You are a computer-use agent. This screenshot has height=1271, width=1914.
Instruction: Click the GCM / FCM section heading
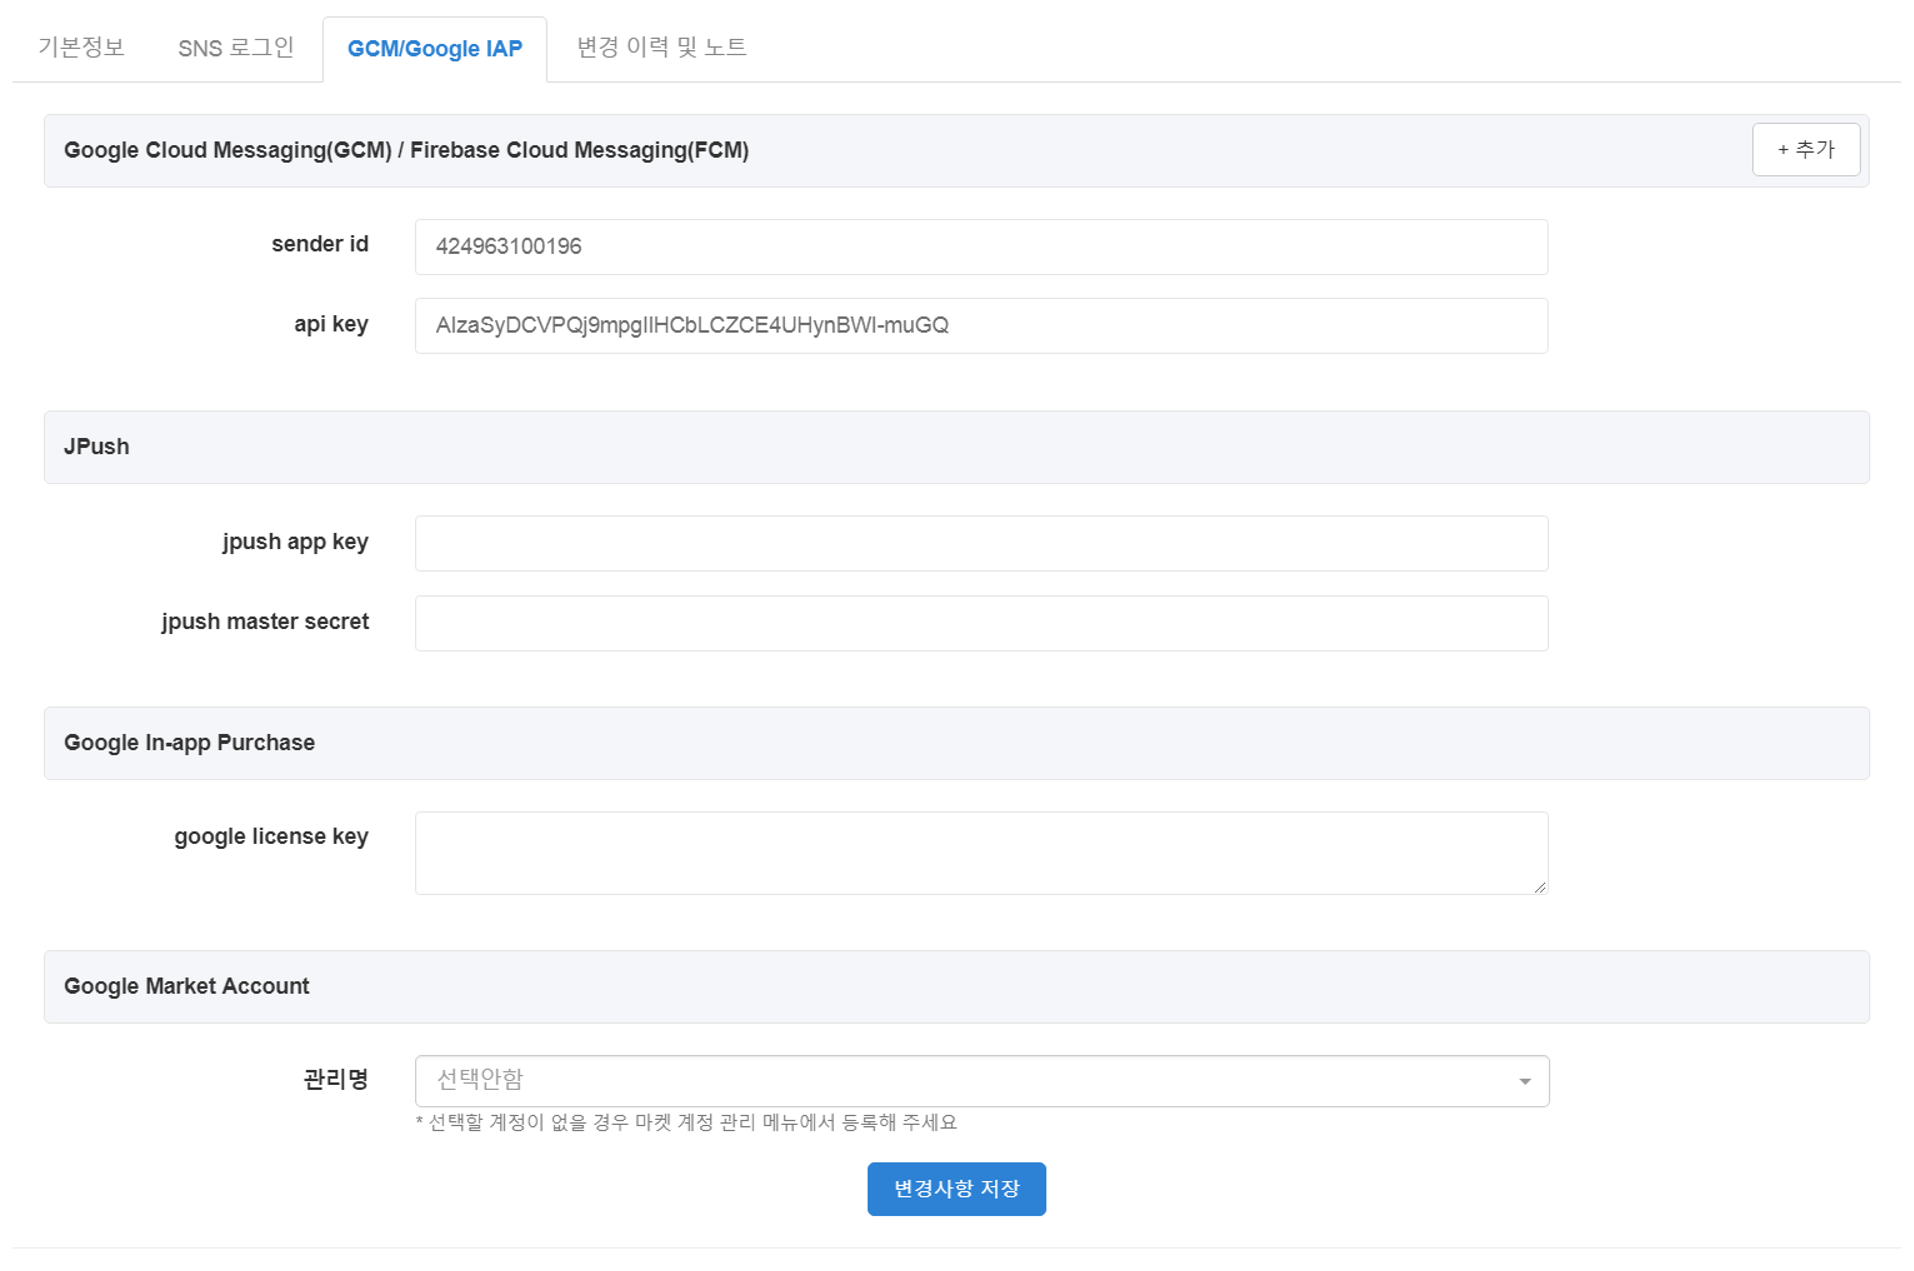(x=406, y=150)
